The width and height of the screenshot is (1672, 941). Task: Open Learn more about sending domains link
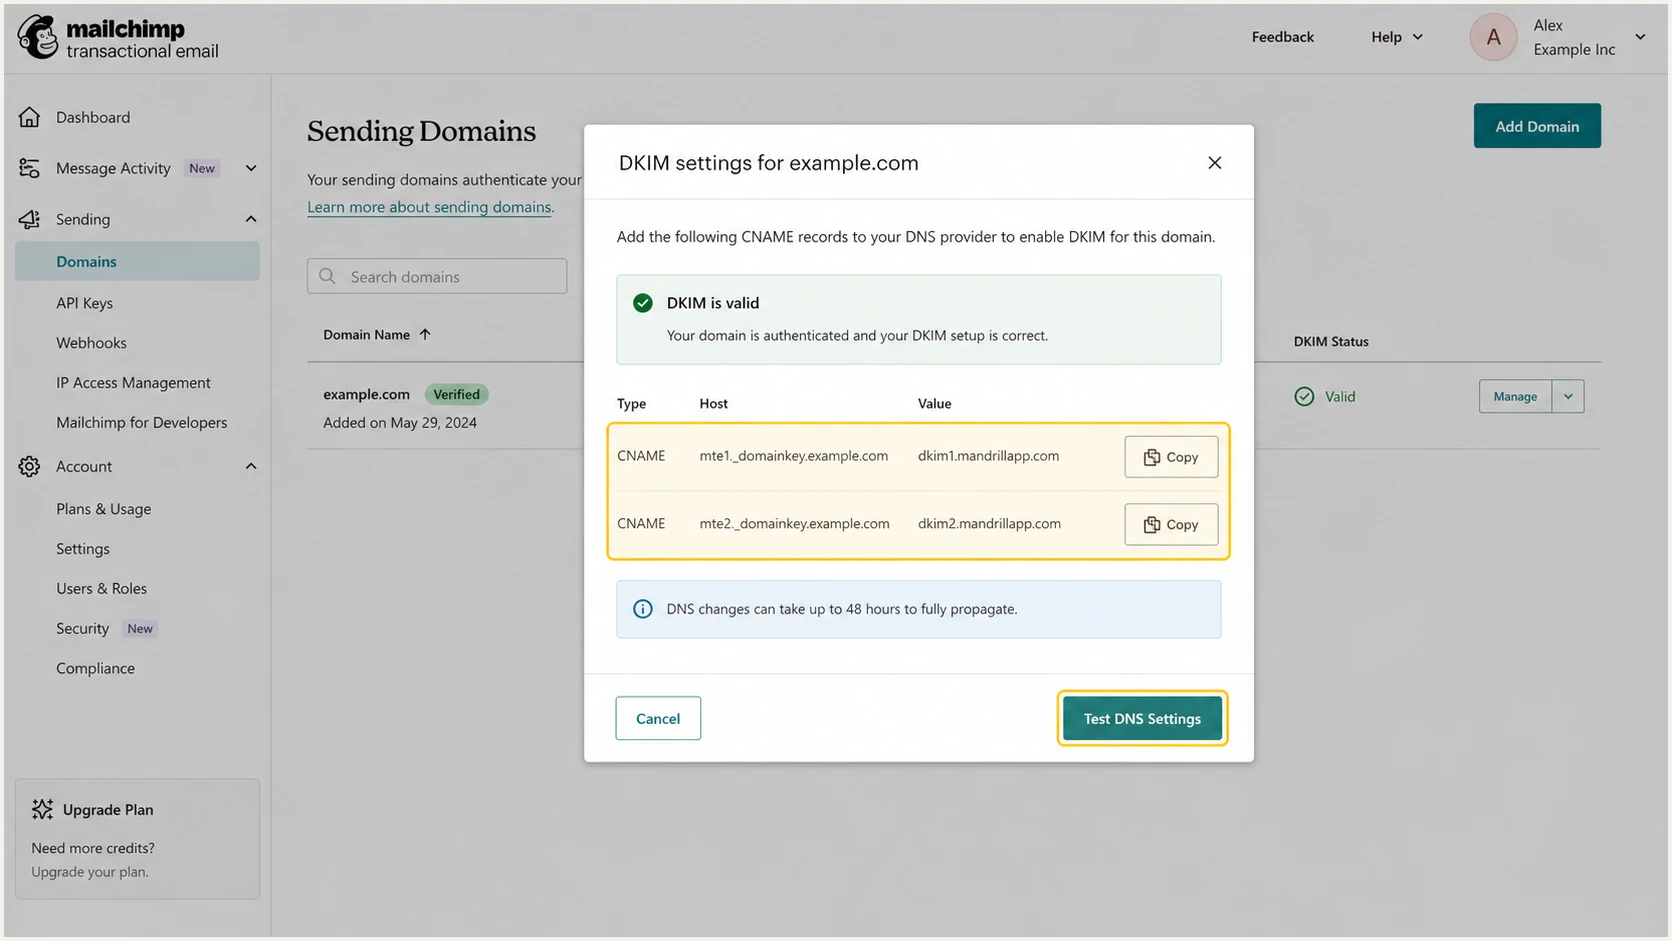click(x=429, y=207)
